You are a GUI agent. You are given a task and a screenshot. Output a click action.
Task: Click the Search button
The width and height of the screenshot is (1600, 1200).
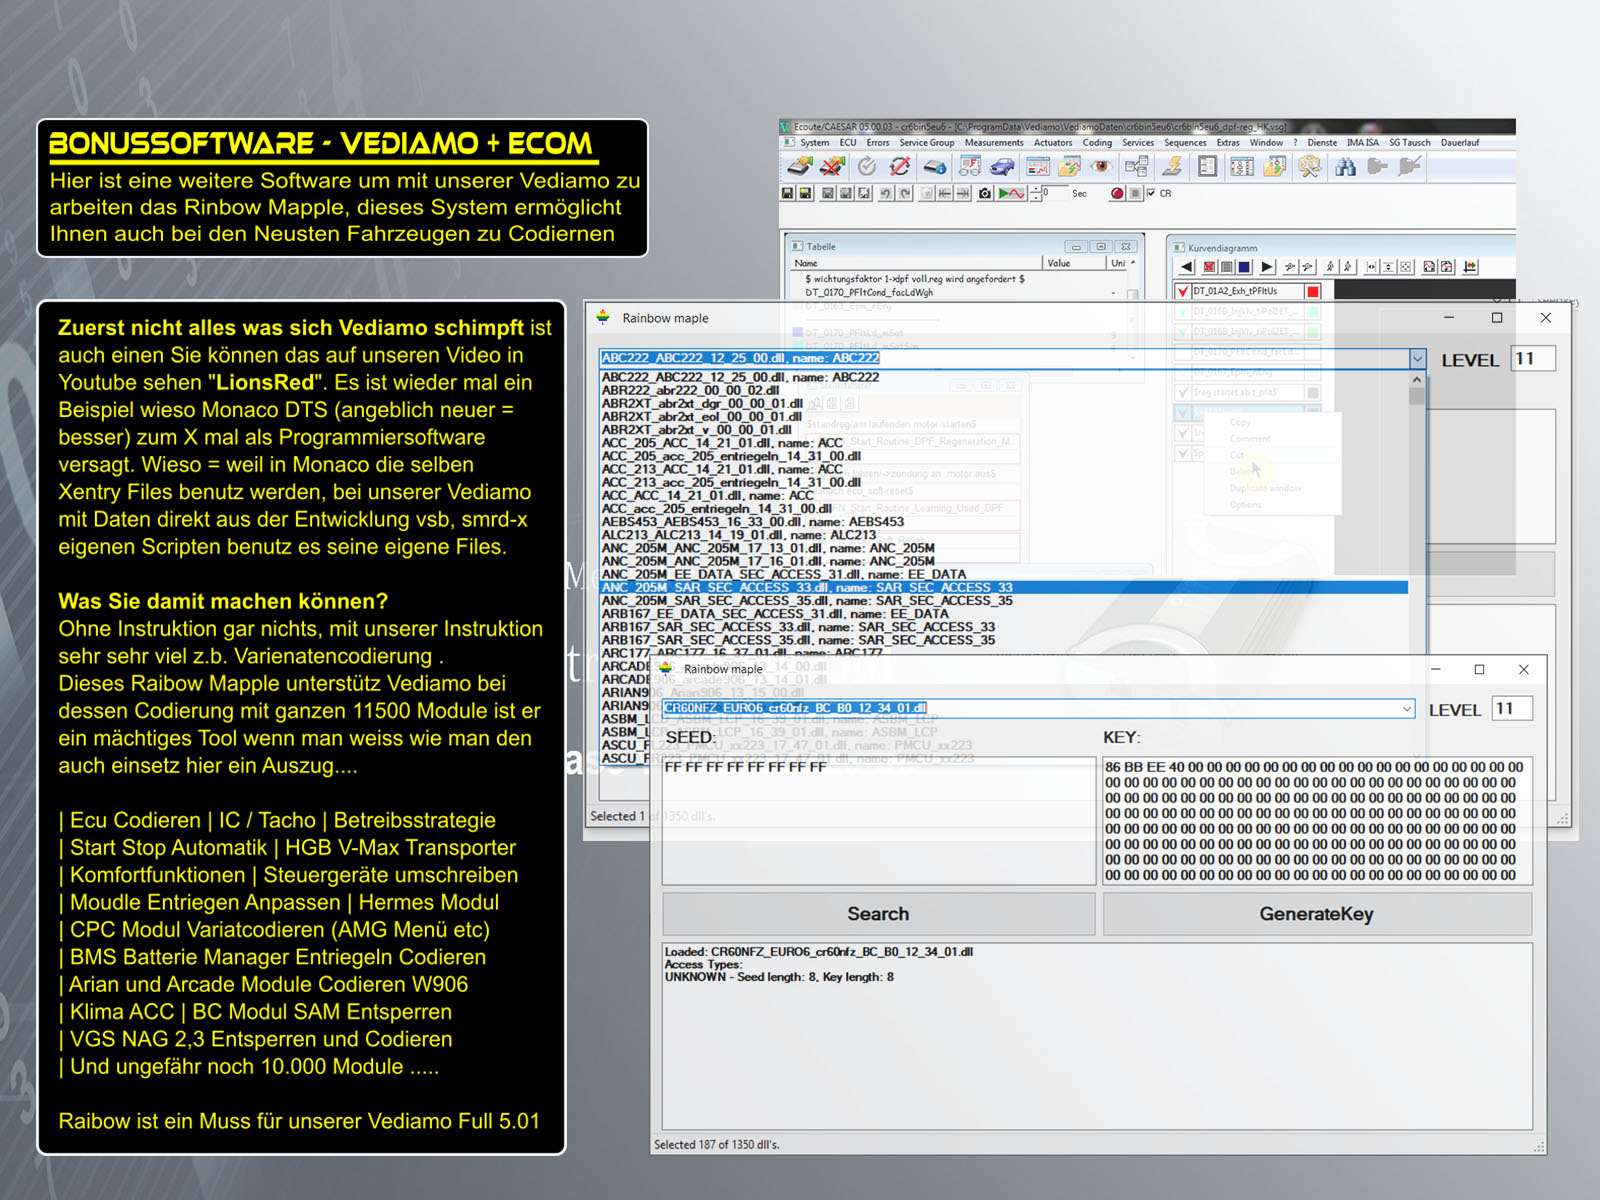tap(879, 914)
